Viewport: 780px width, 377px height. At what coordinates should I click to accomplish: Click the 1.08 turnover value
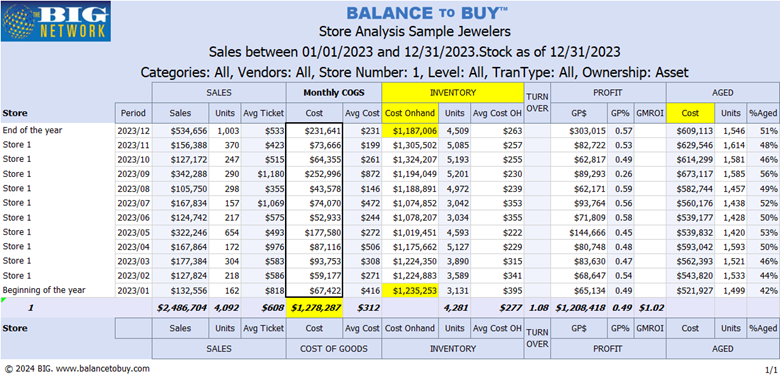coord(537,308)
